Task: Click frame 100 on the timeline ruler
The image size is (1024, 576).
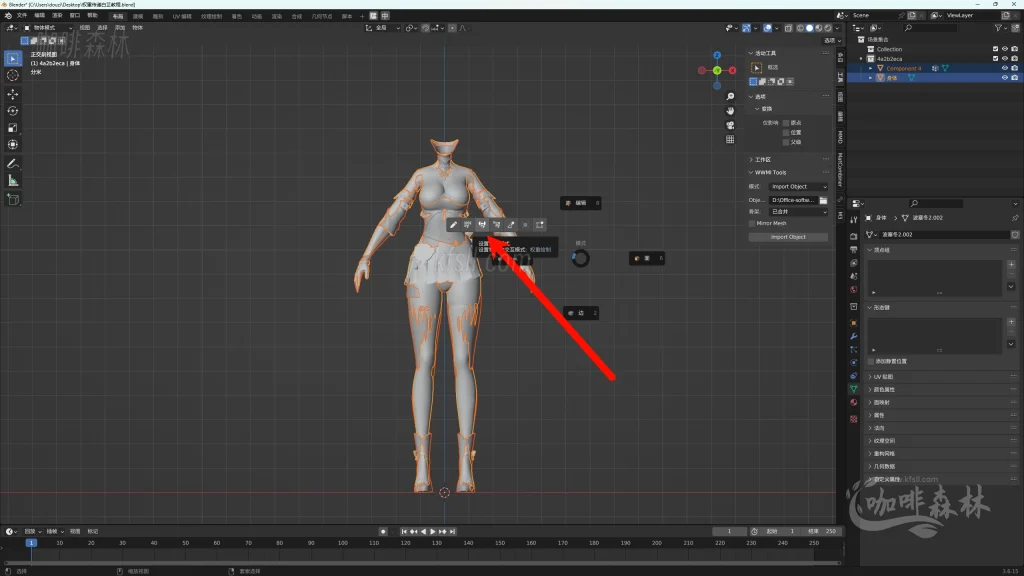Action: pos(342,543)
